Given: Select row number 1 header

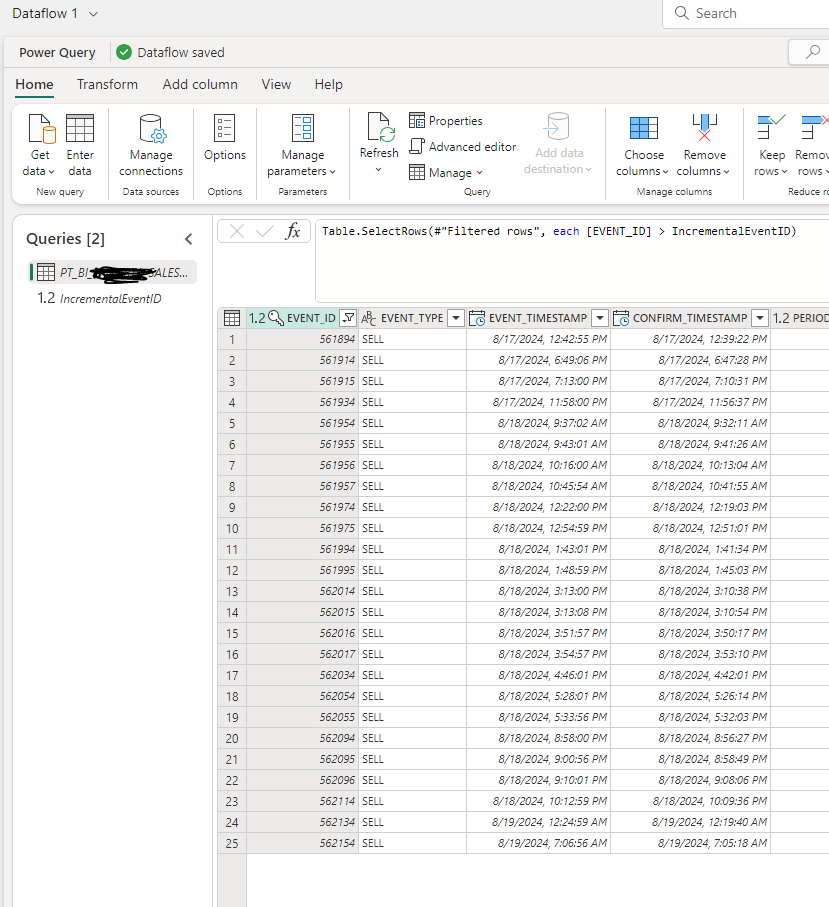Looking at the screenshot, I should pos(232,340).
